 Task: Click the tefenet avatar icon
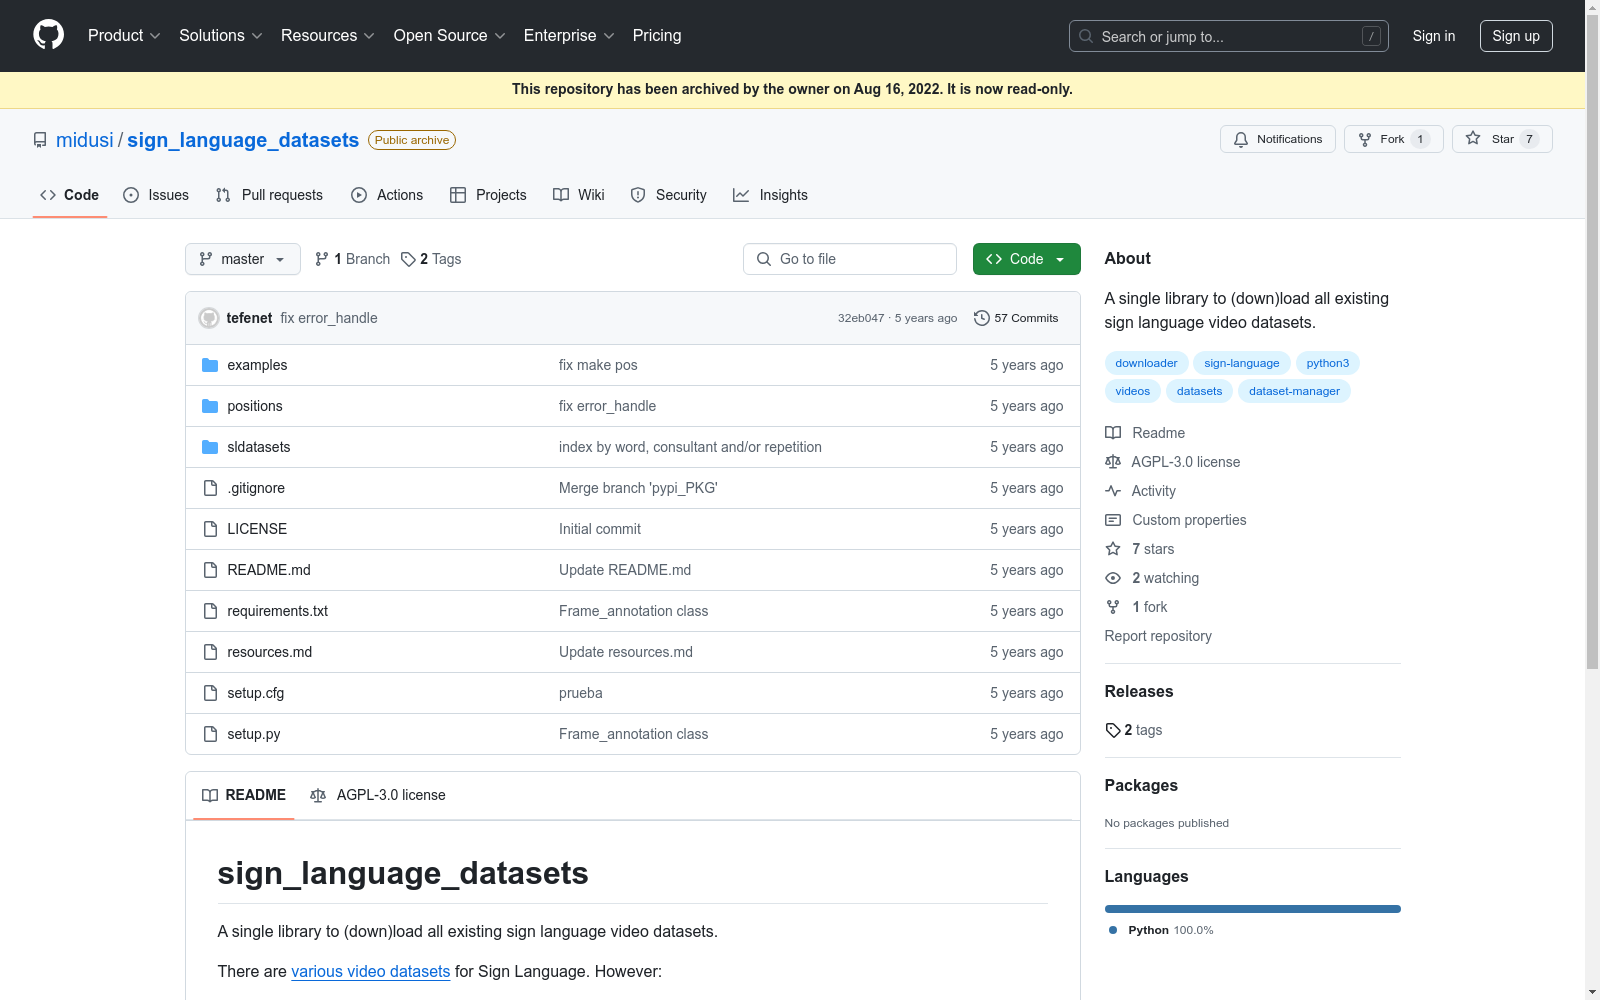click(209, 318)
